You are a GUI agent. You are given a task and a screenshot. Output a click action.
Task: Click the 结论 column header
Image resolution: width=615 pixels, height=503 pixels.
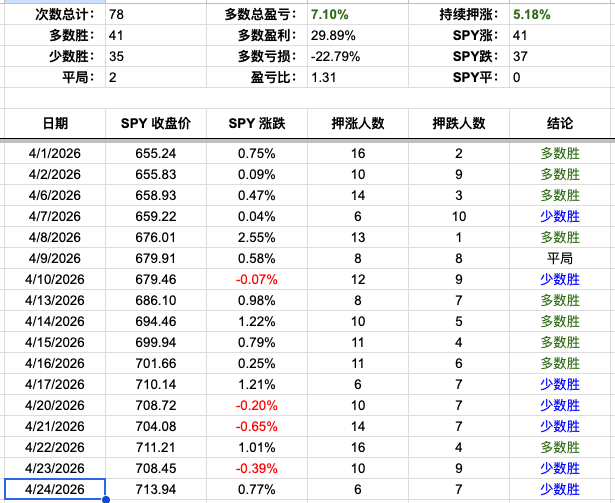point(560,123)
